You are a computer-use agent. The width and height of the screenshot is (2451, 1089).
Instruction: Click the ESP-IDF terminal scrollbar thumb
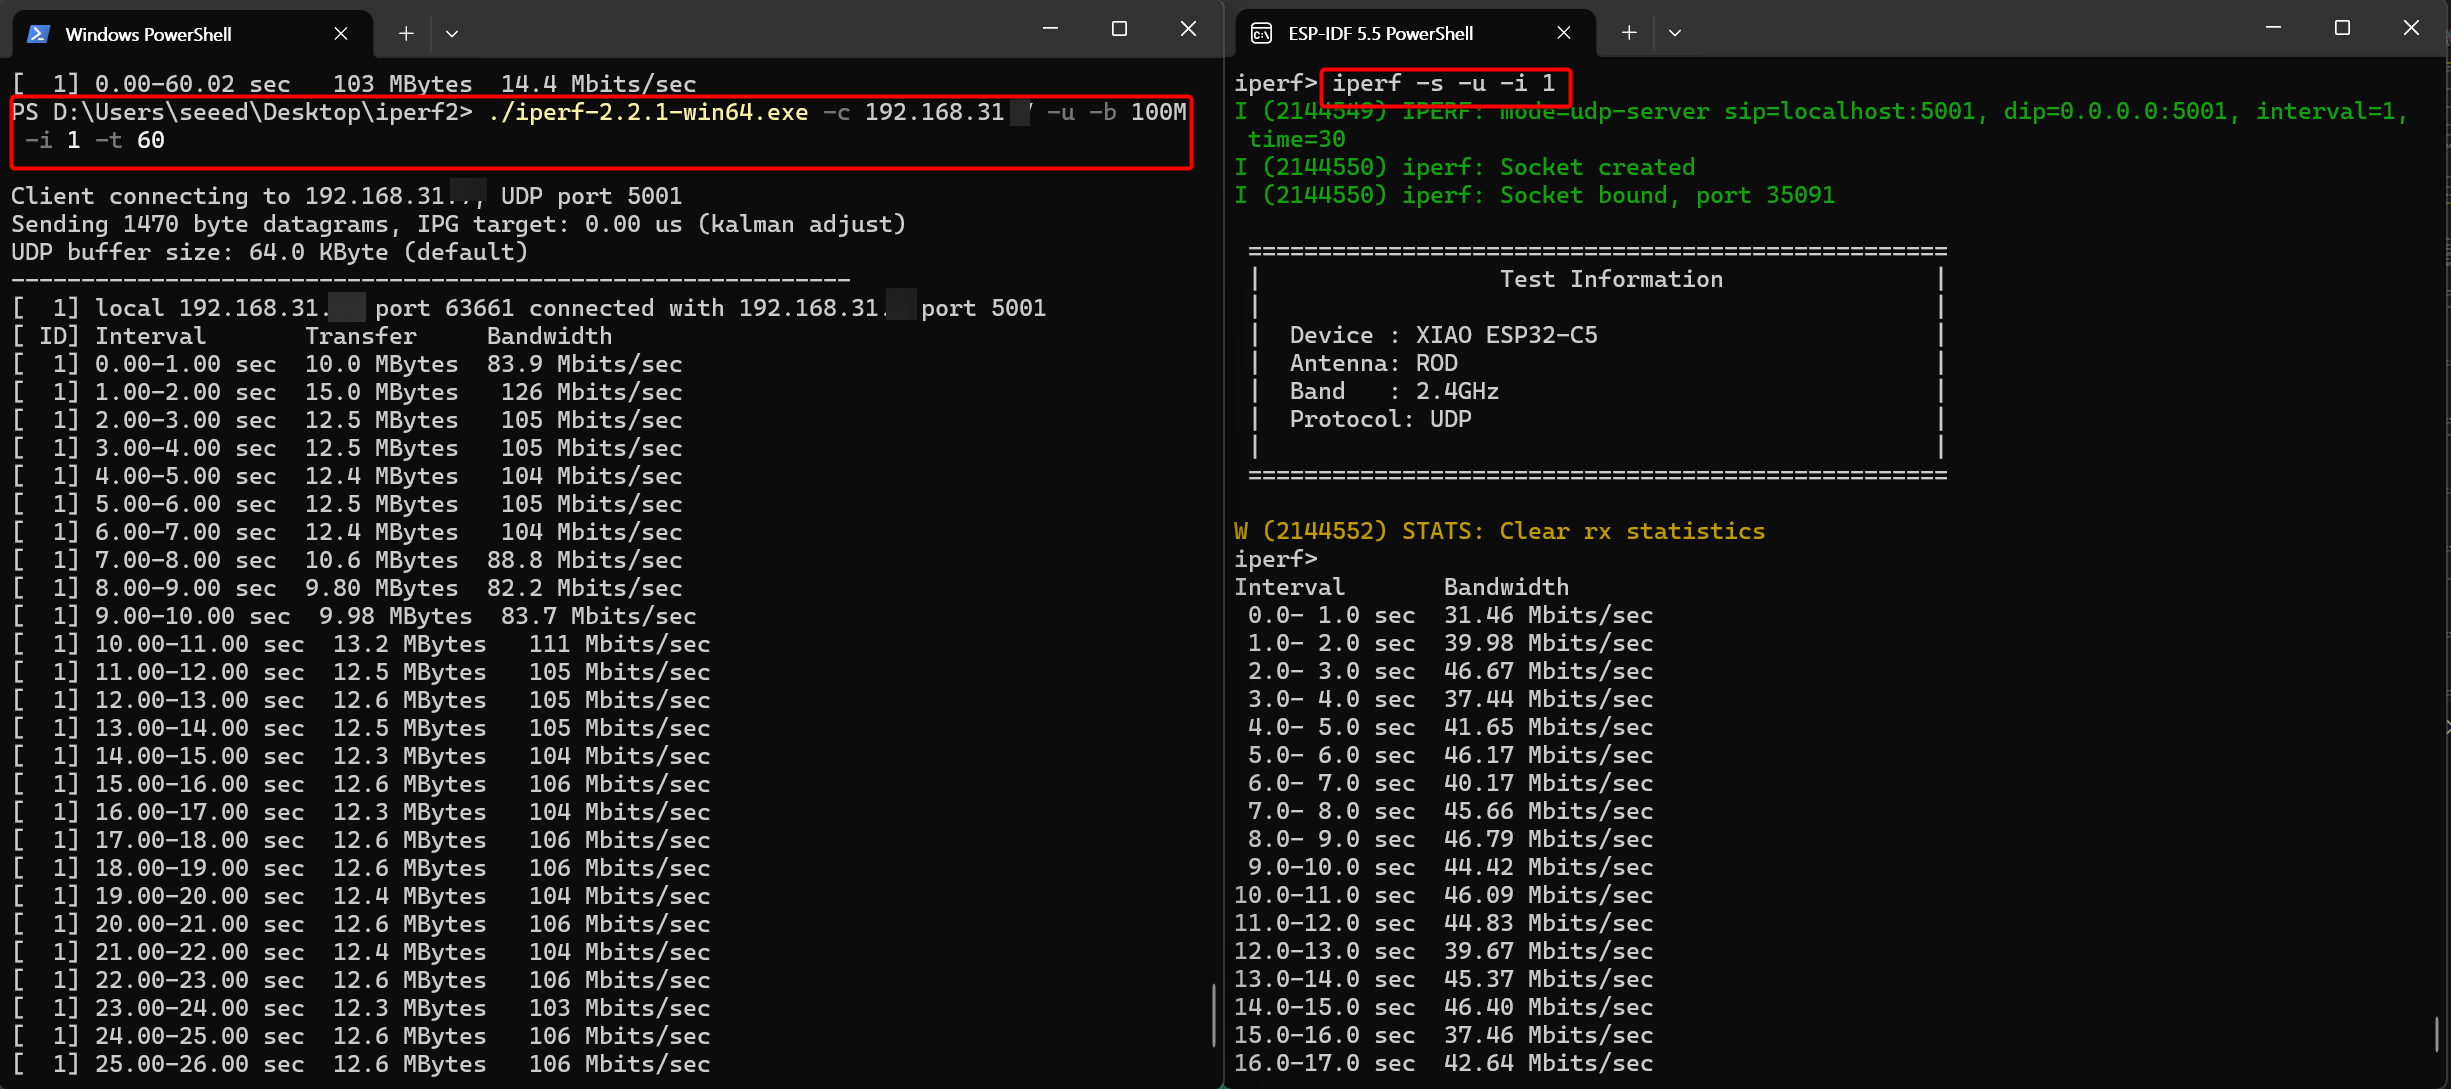2437,1034
